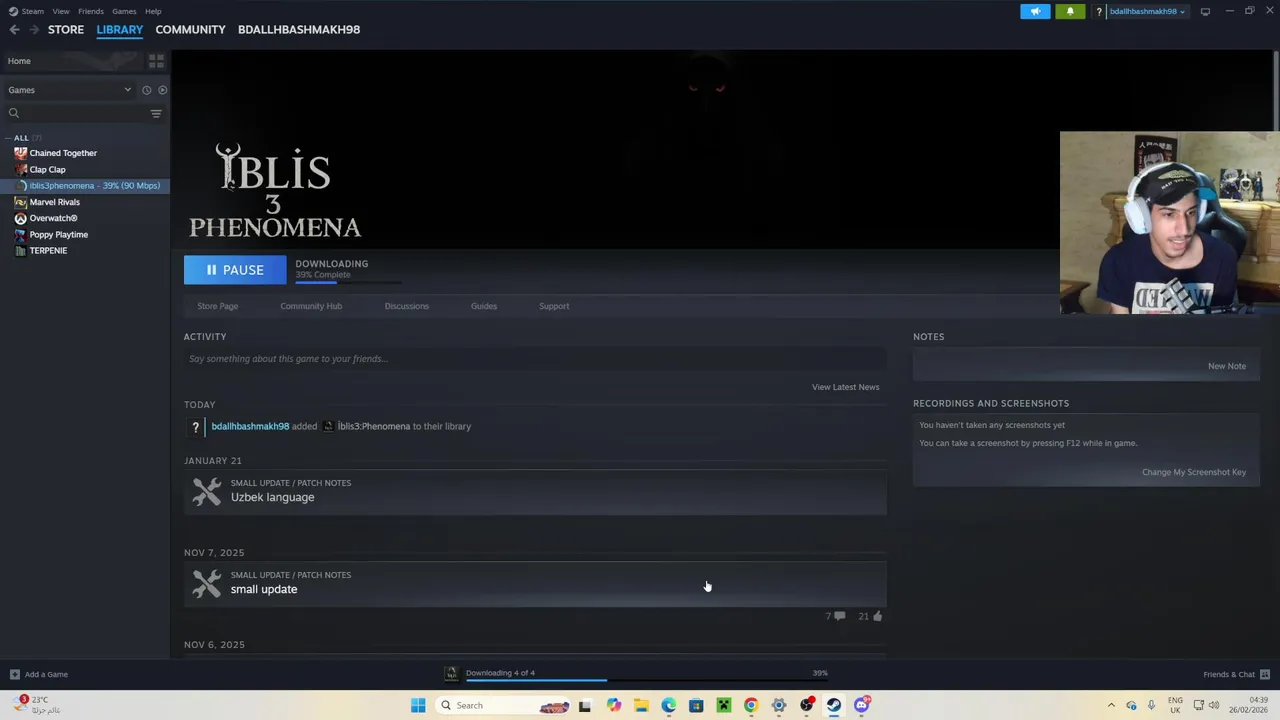The height and width of the screenshot is (720, 1280).
Task: Open Minecraft from the taskbar
Action: pyautogui.click(x=724, y=706)
